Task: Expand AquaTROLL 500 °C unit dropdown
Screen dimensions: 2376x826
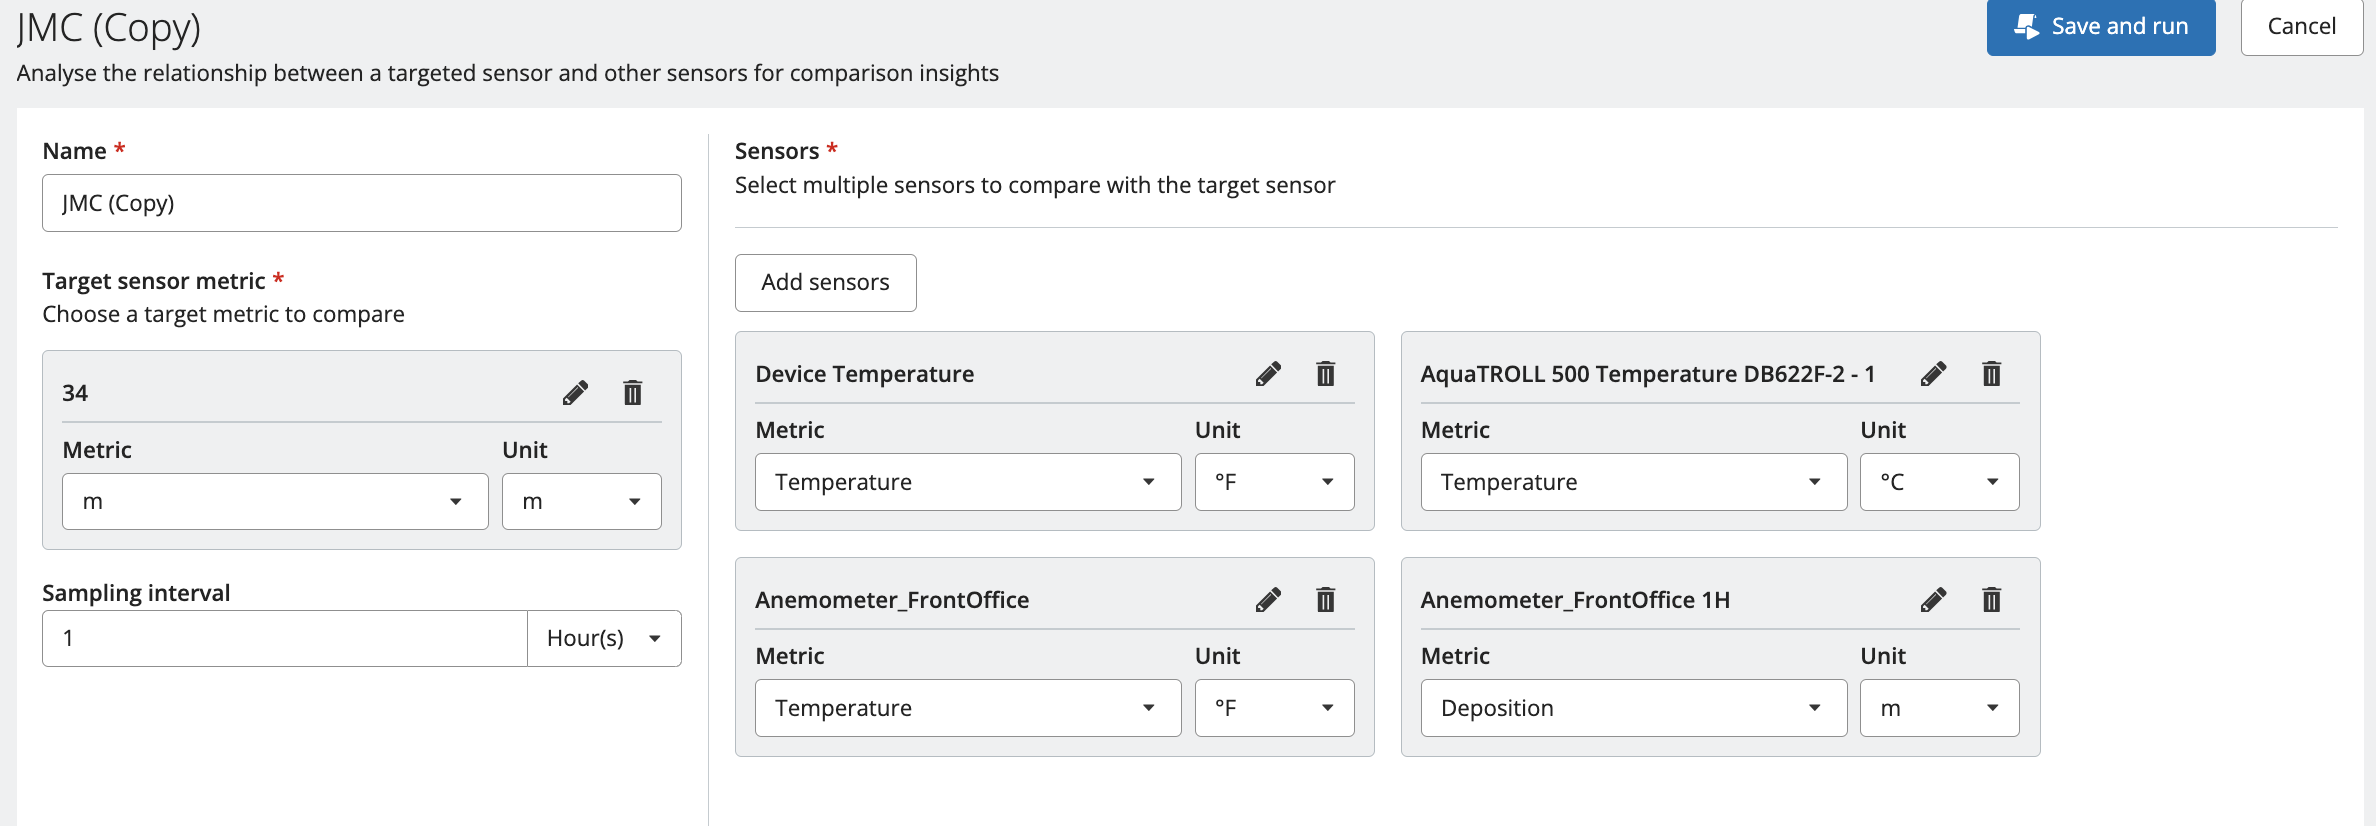Action: click(x=1939, y=482)
